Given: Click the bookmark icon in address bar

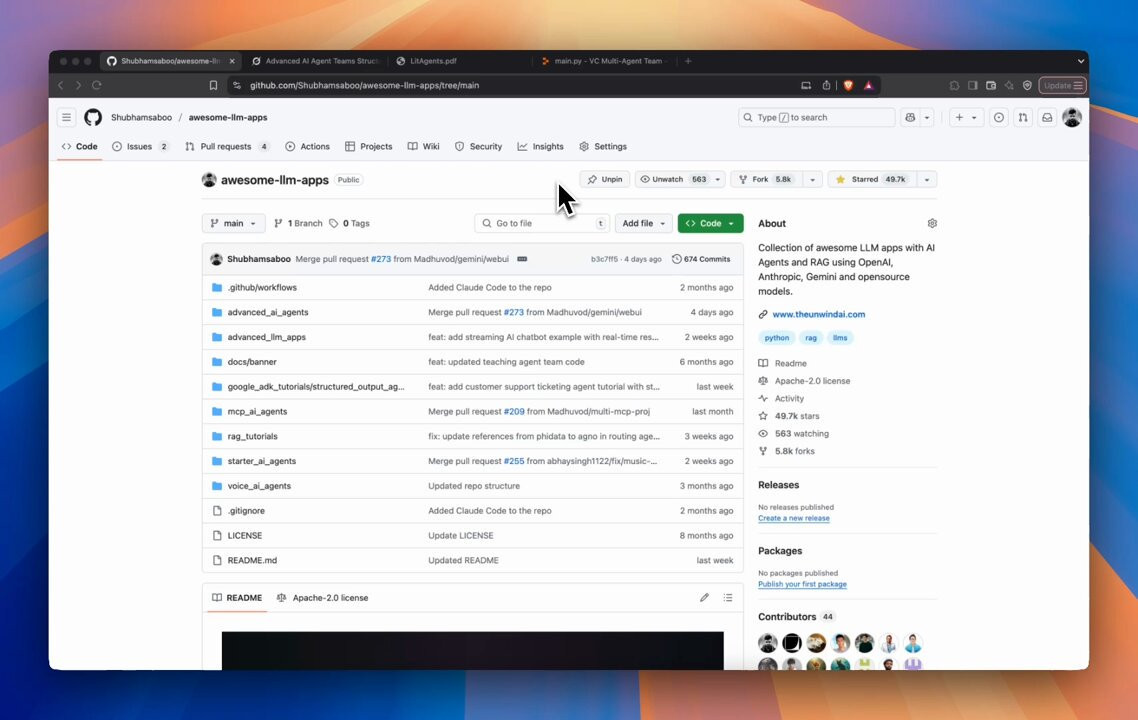Looking at the screenshot, I should click(x=213, y=85).
